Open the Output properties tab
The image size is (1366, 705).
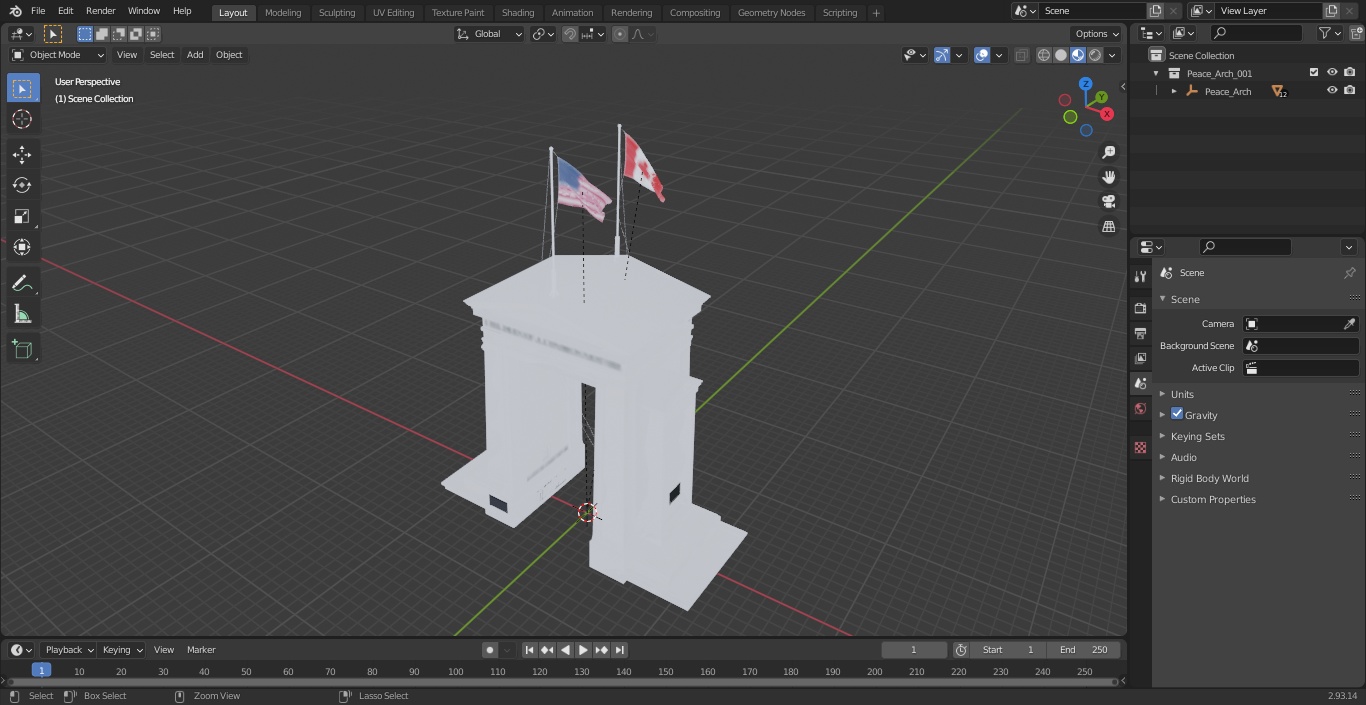tap(1140, 333)
